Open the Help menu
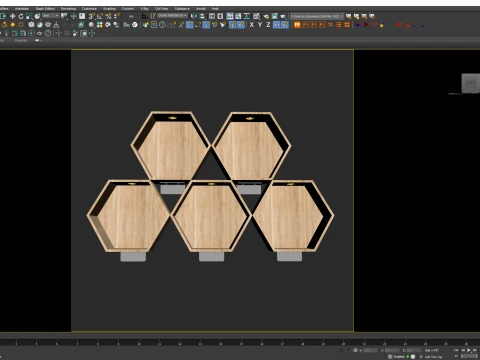Screen dimensions: 480x360 tap(215, 8)
